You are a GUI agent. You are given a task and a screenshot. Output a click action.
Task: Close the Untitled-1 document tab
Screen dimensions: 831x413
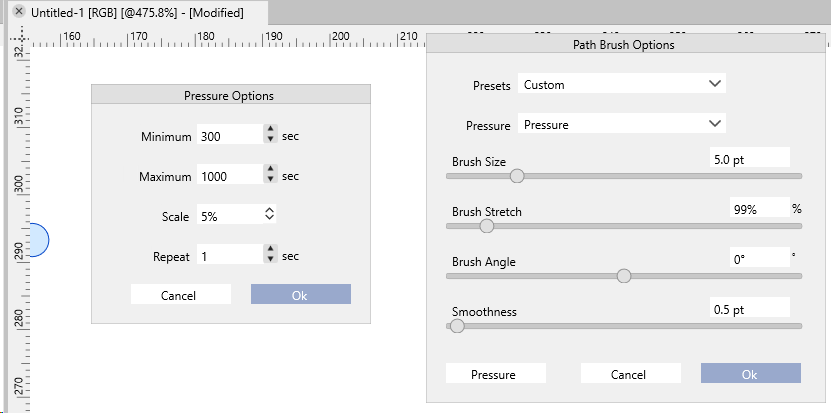click(x=18, y=12)
